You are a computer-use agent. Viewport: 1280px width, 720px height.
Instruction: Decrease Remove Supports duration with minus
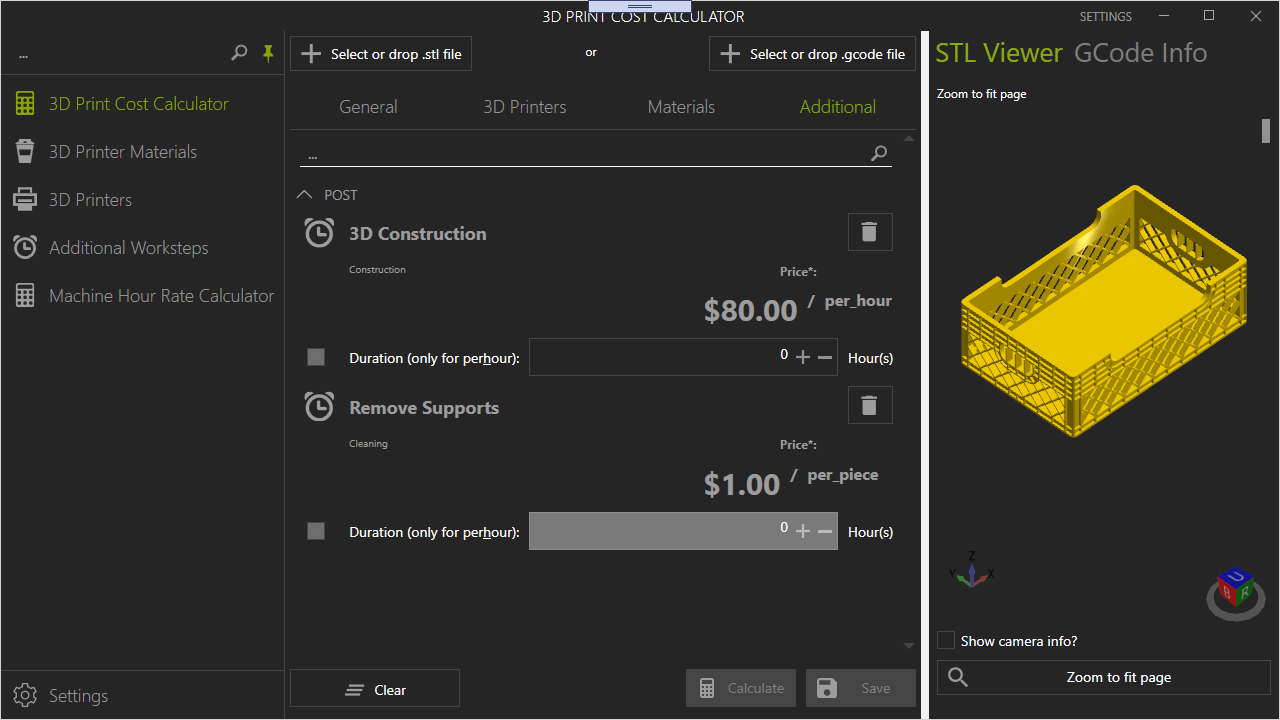coord(825,531)
